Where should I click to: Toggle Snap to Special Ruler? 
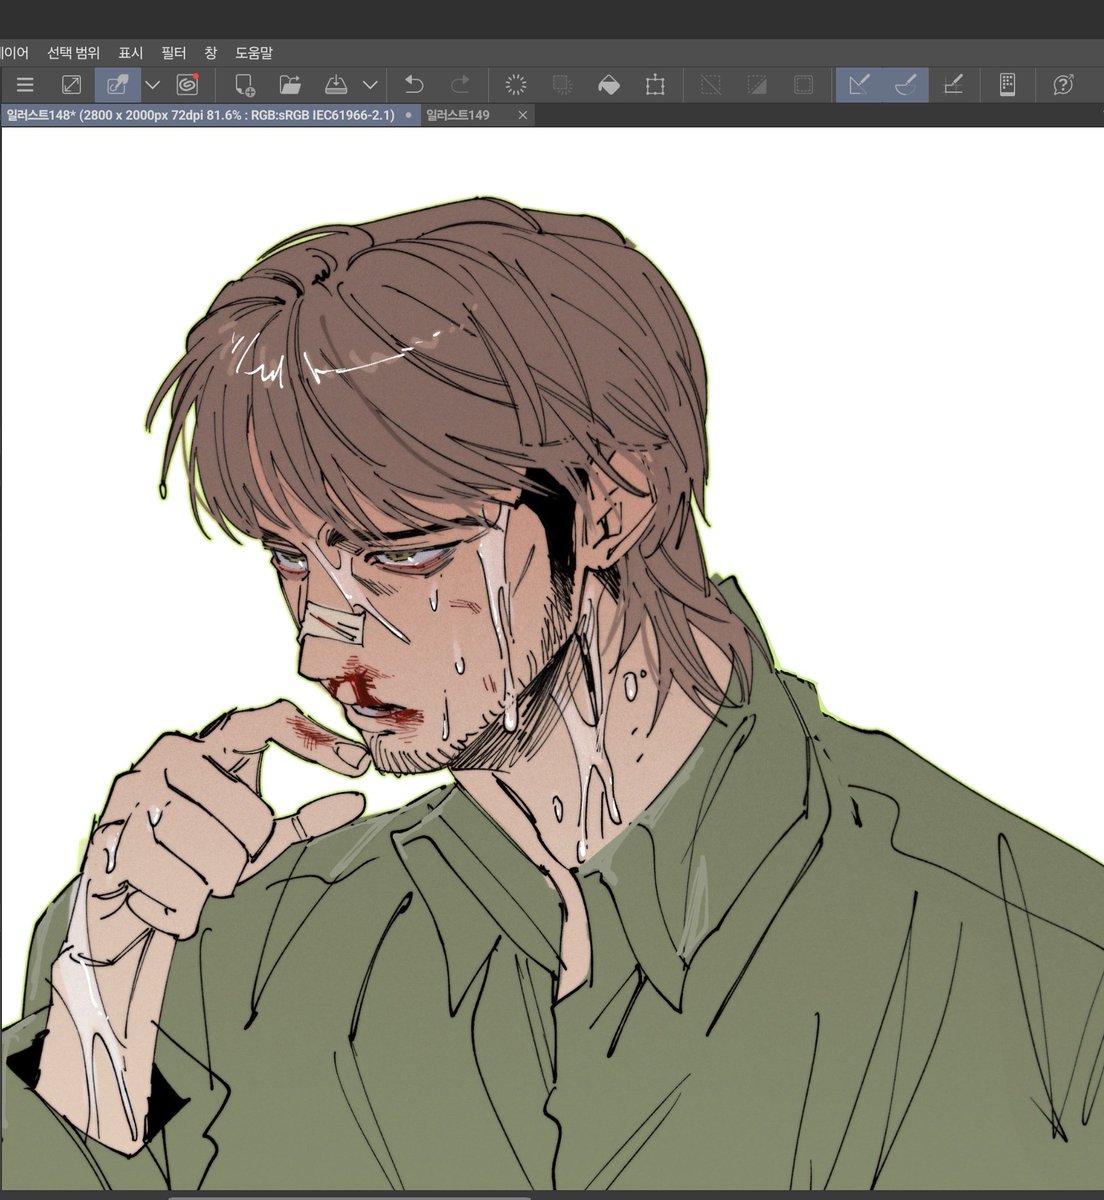906,85
